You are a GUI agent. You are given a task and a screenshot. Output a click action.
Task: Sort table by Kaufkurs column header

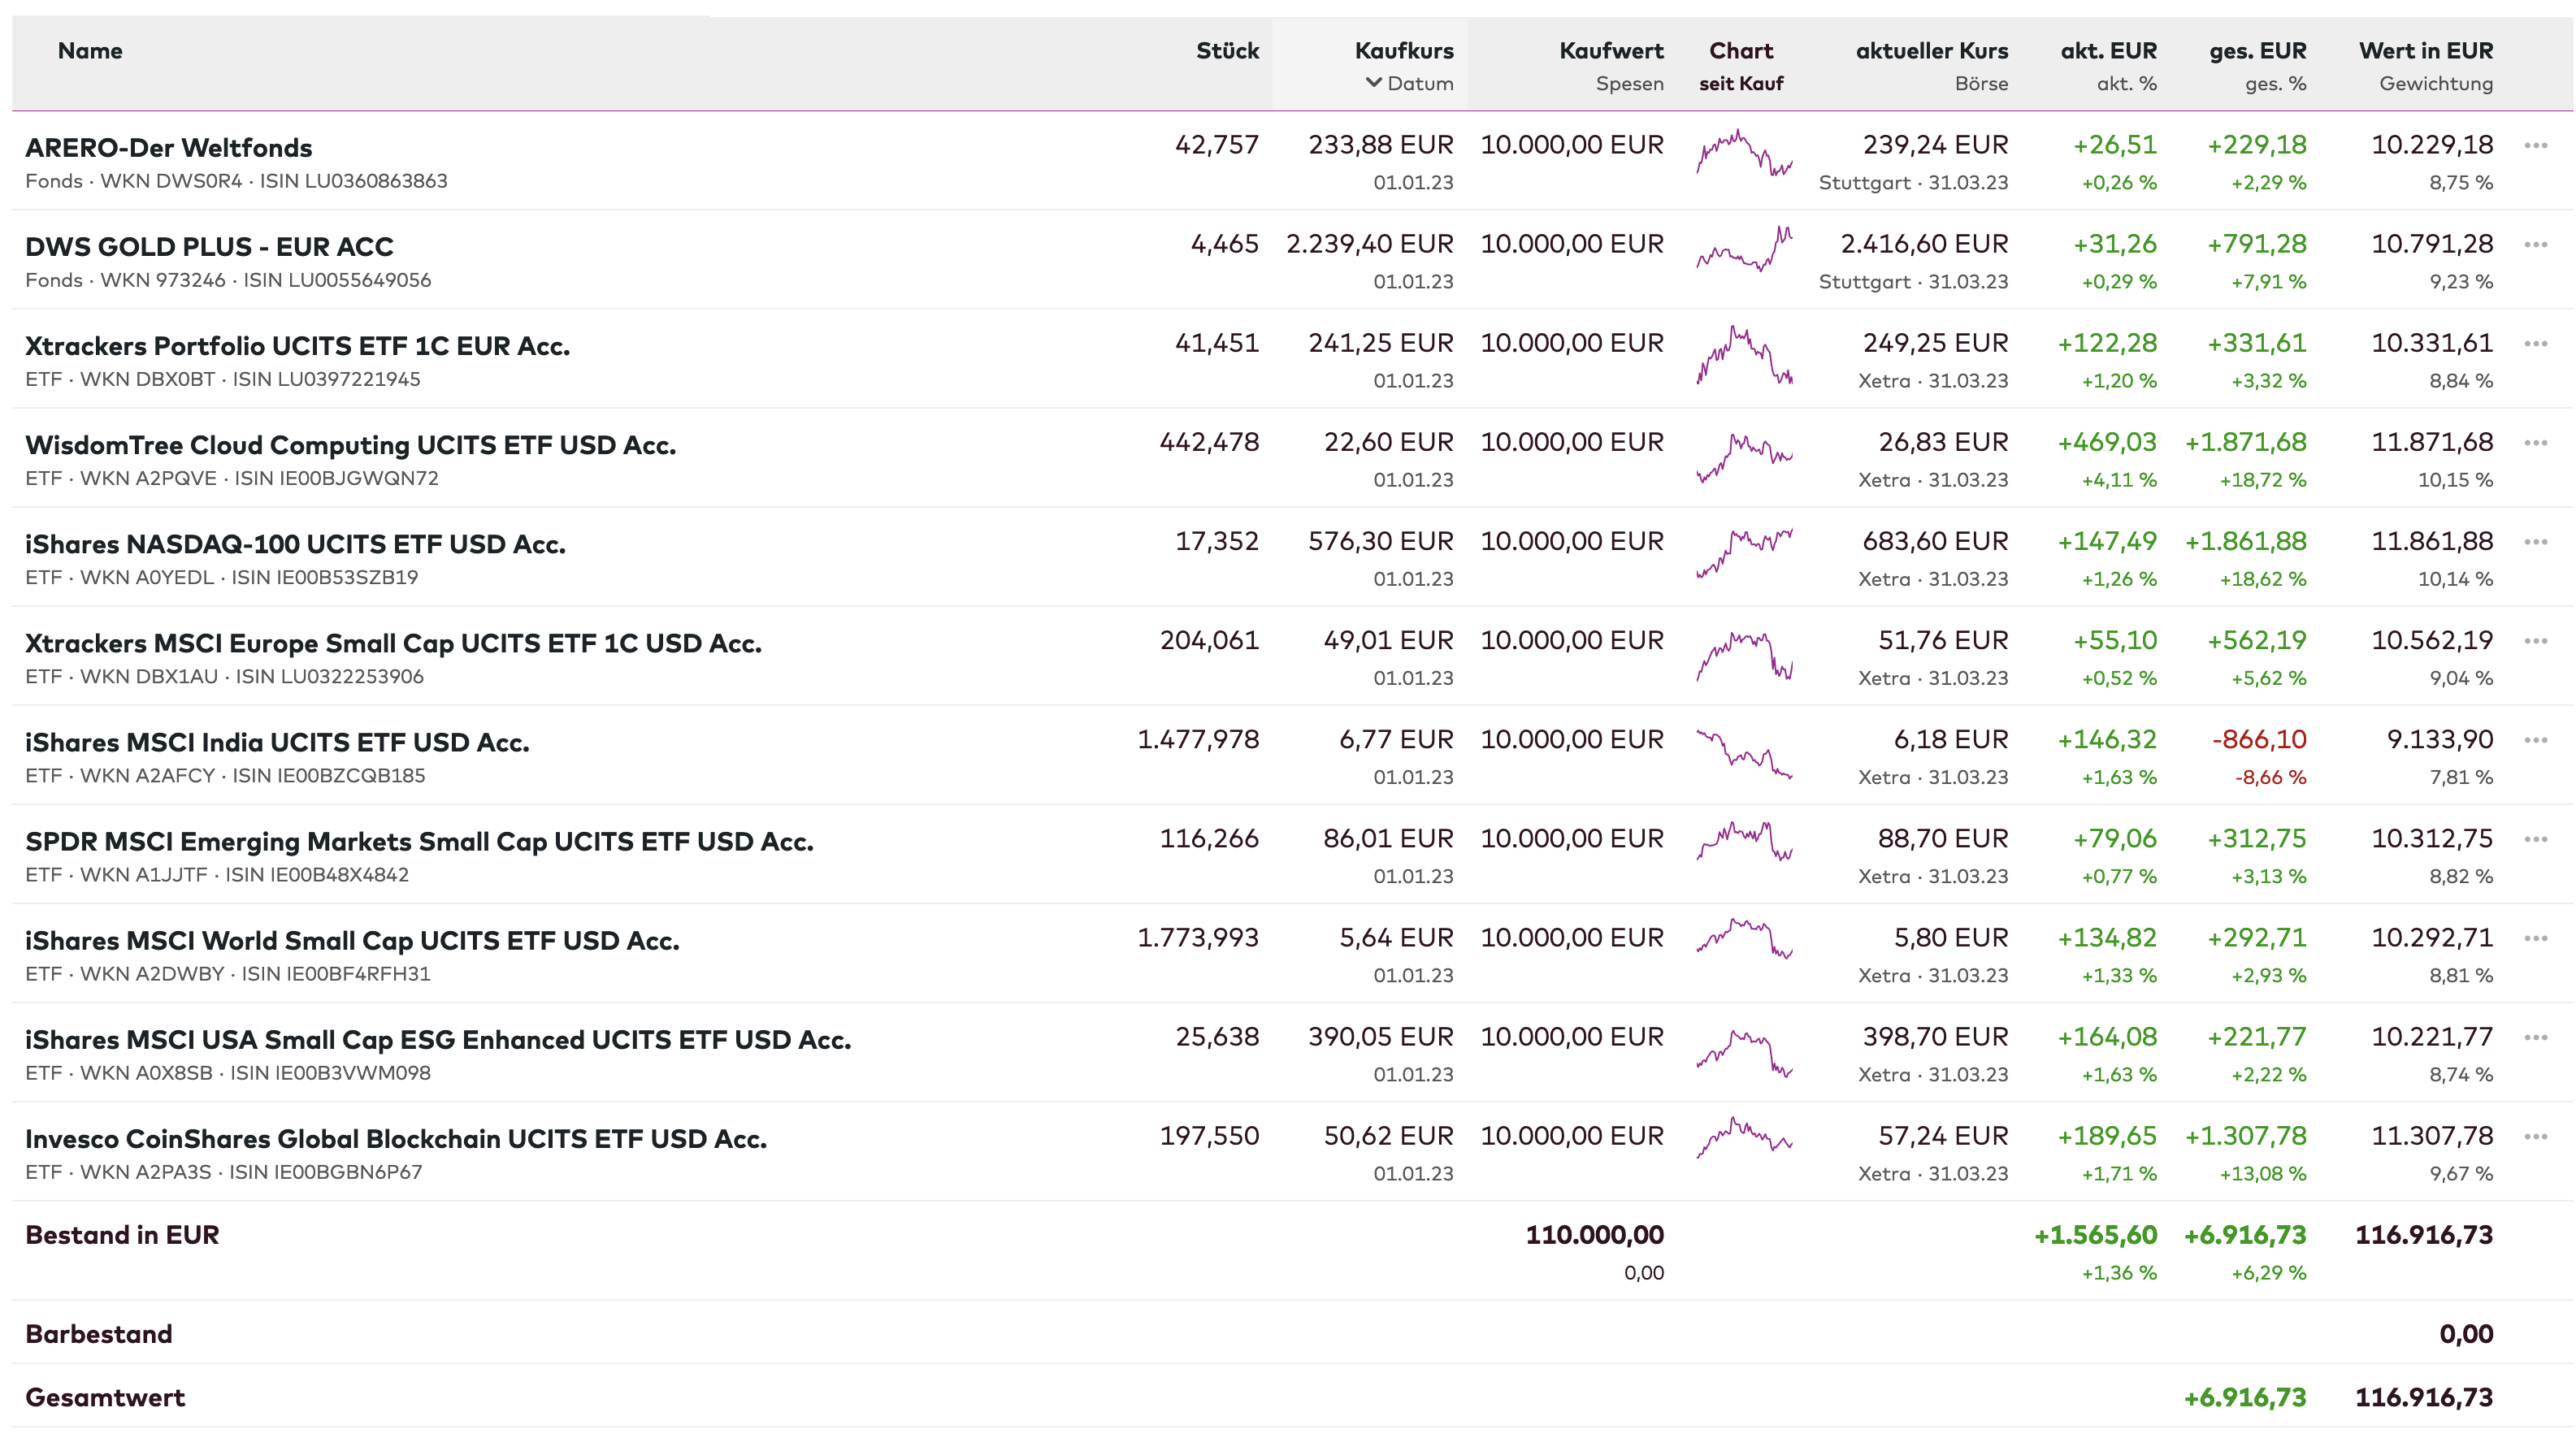tap(1403, 51)
